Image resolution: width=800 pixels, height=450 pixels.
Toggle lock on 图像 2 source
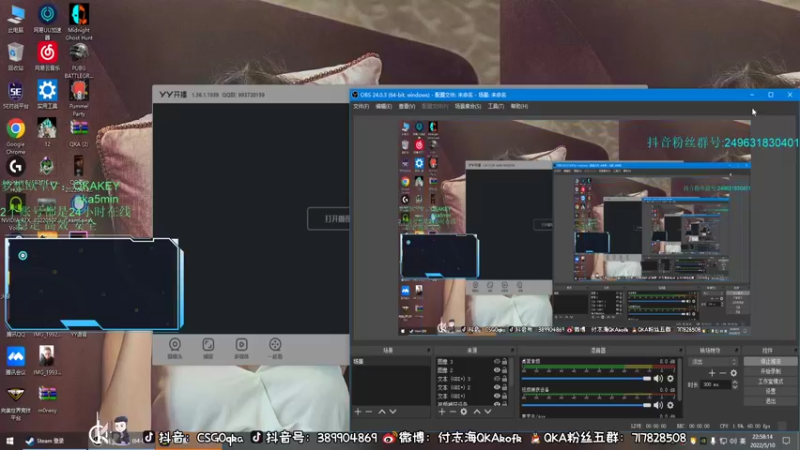(x=505, y=370)
